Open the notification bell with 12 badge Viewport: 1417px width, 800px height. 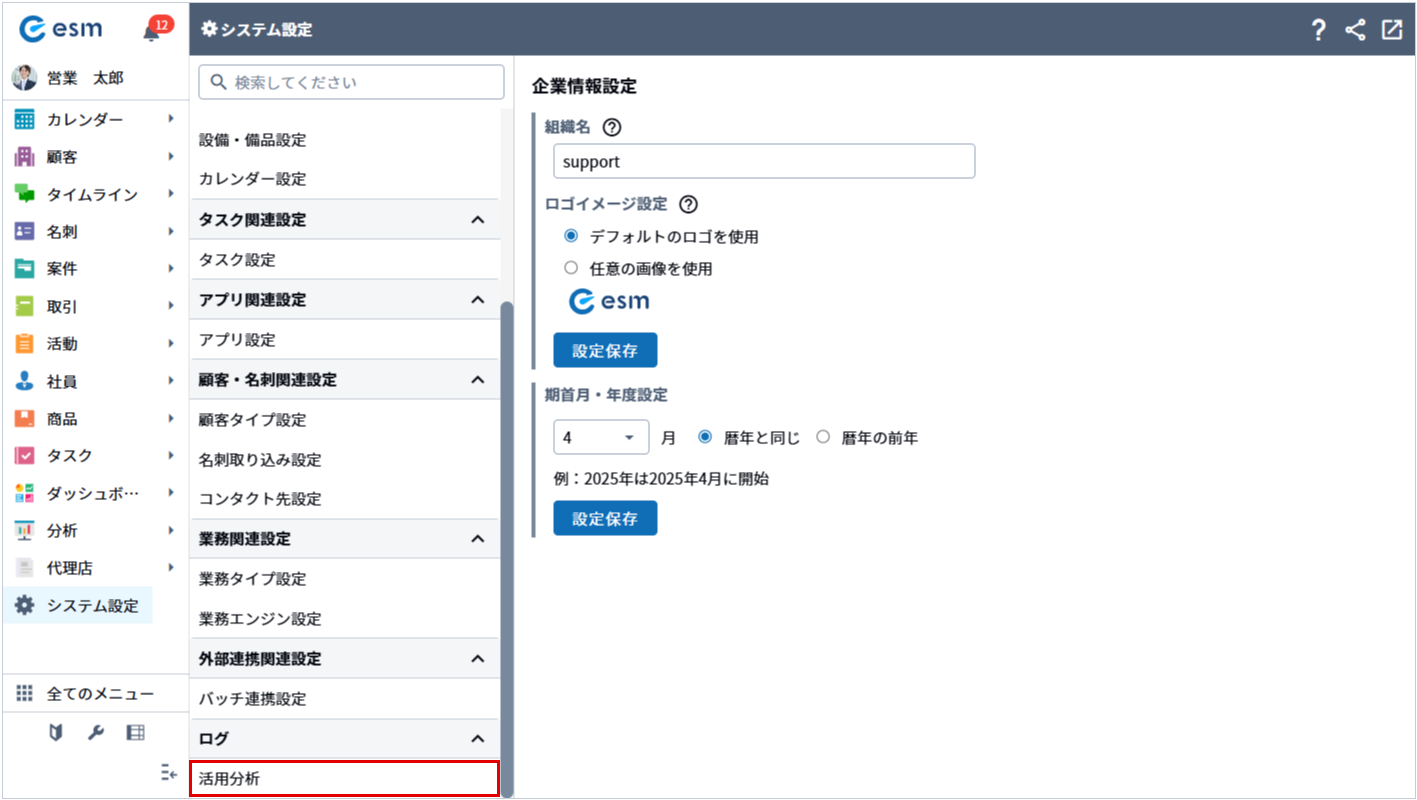point(153,30)
